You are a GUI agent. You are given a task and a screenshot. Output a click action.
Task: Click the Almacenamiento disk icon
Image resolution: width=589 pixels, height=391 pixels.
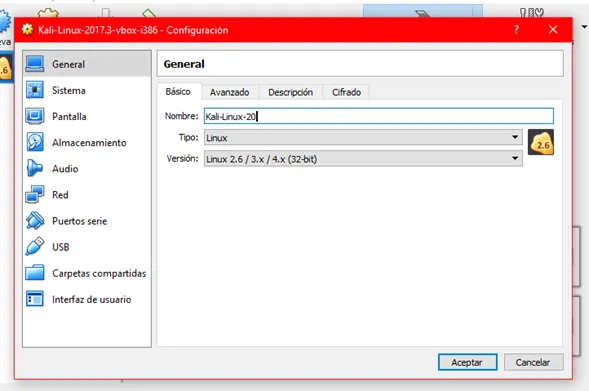point(35,142)
